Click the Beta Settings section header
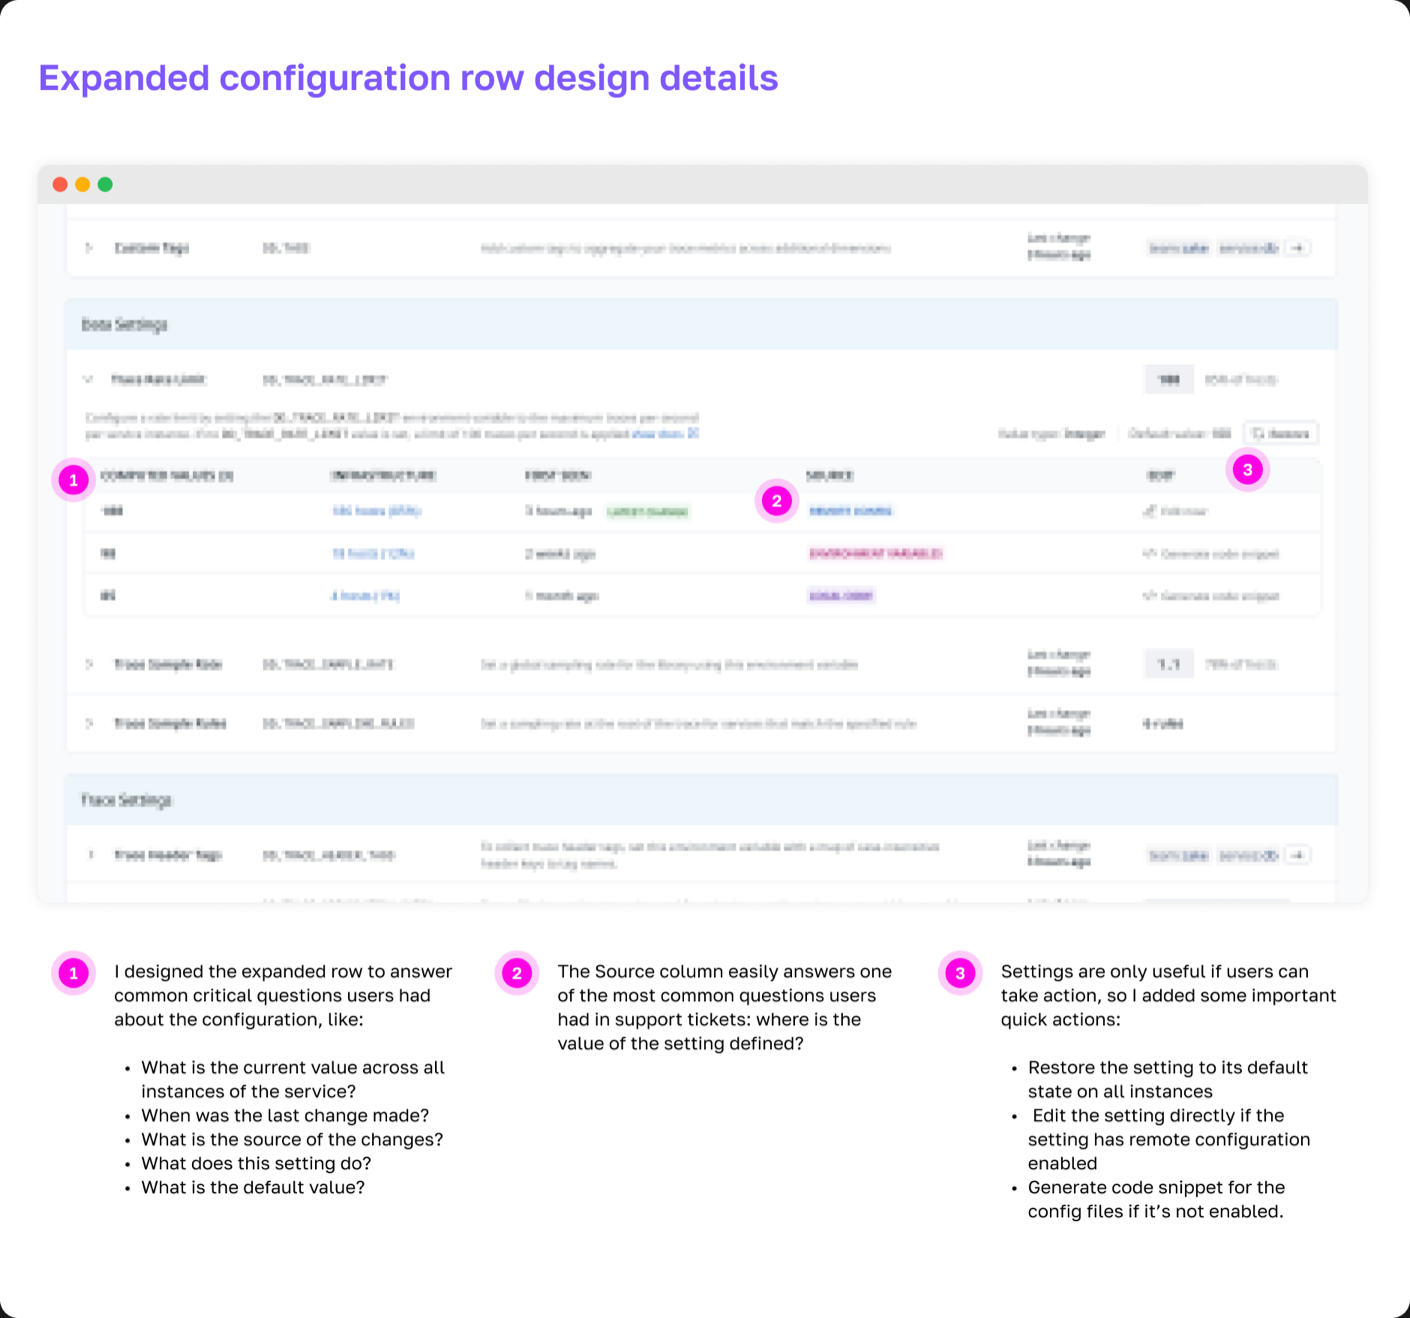This screenshot has height=1318, width=1410. pyautogui.click(x=701, y=324)
